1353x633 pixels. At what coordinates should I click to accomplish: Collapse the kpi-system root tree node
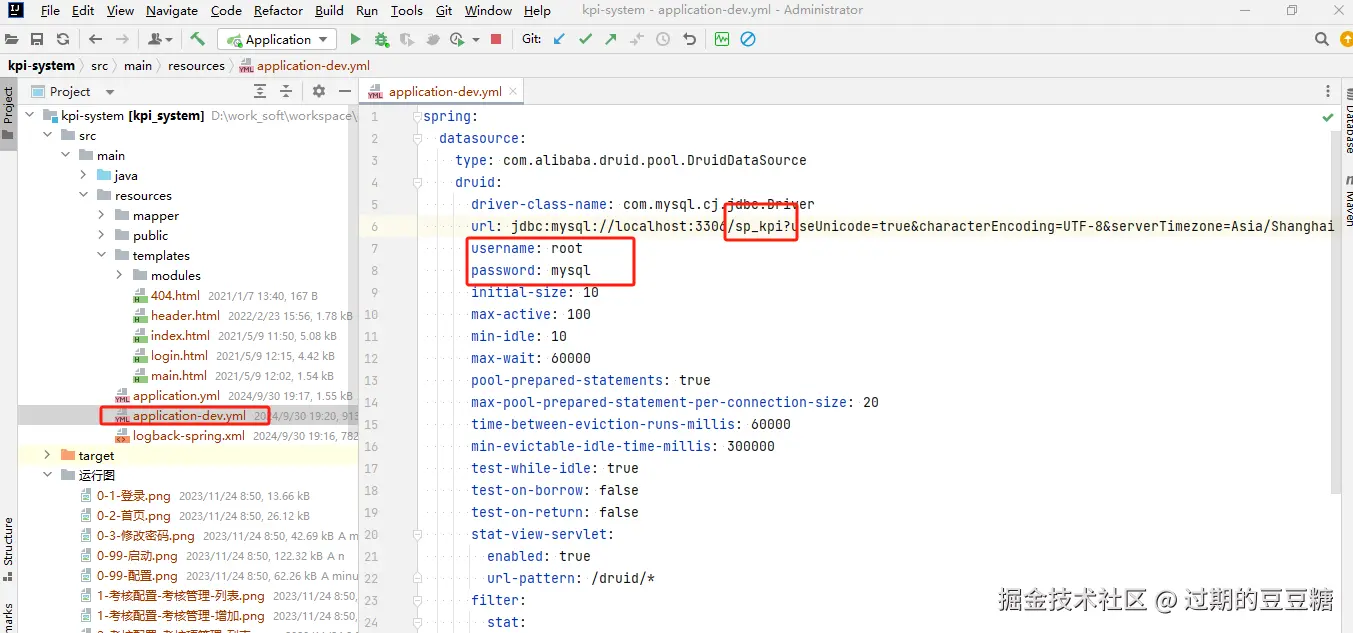pos(30,115)
